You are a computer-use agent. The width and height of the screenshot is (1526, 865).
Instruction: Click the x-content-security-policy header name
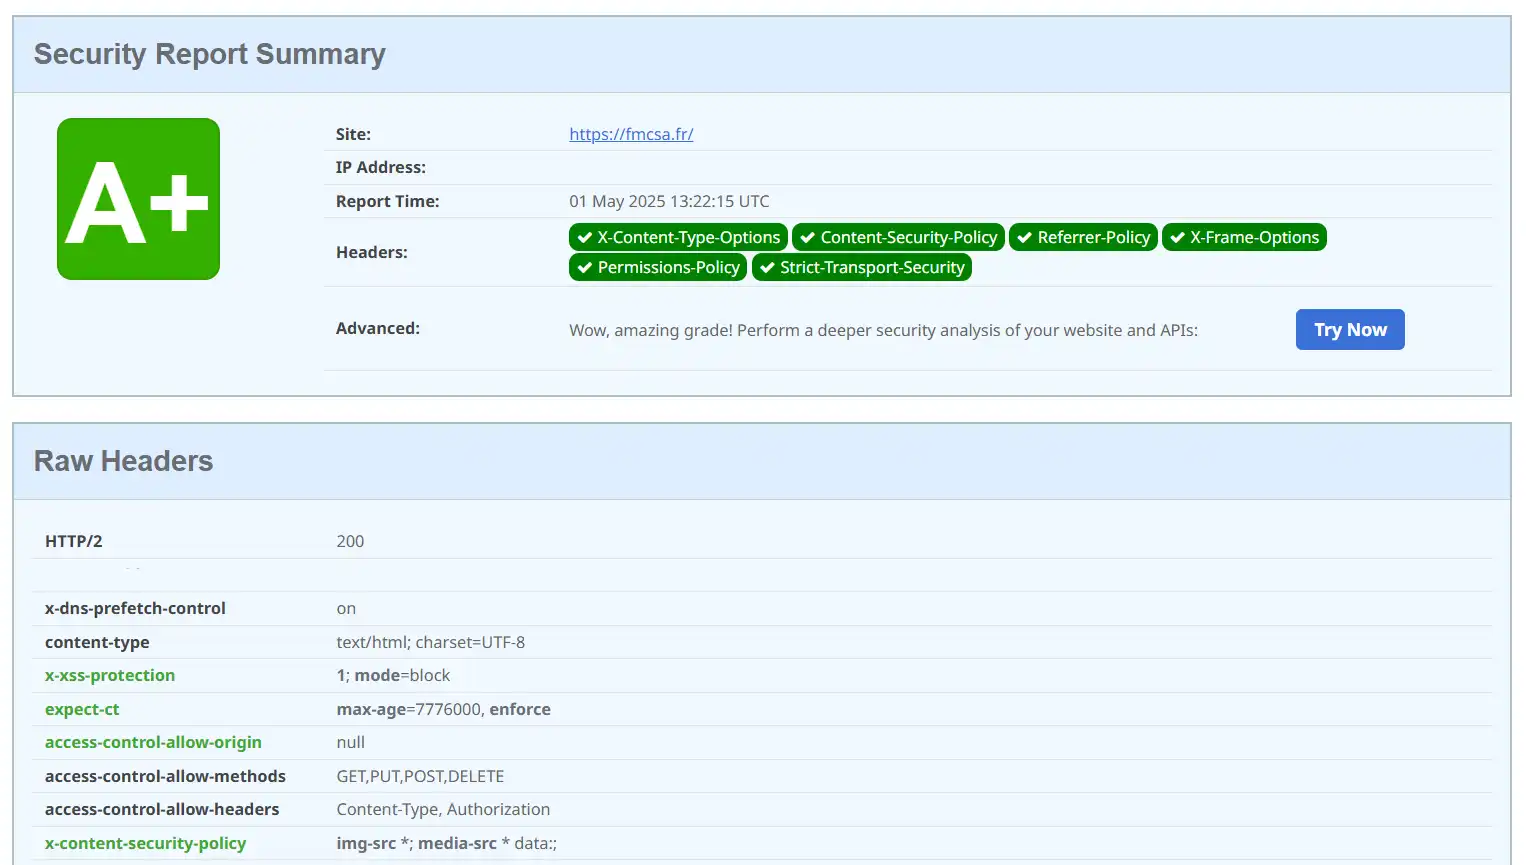[145, 843]
